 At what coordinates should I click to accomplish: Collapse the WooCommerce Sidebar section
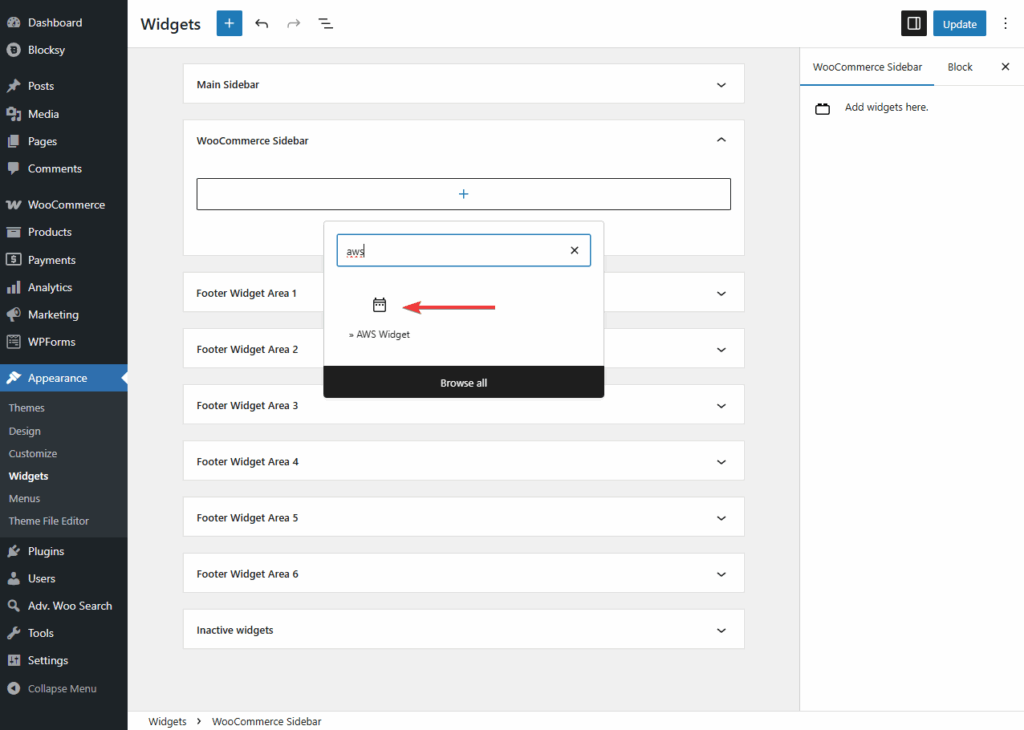721,140
